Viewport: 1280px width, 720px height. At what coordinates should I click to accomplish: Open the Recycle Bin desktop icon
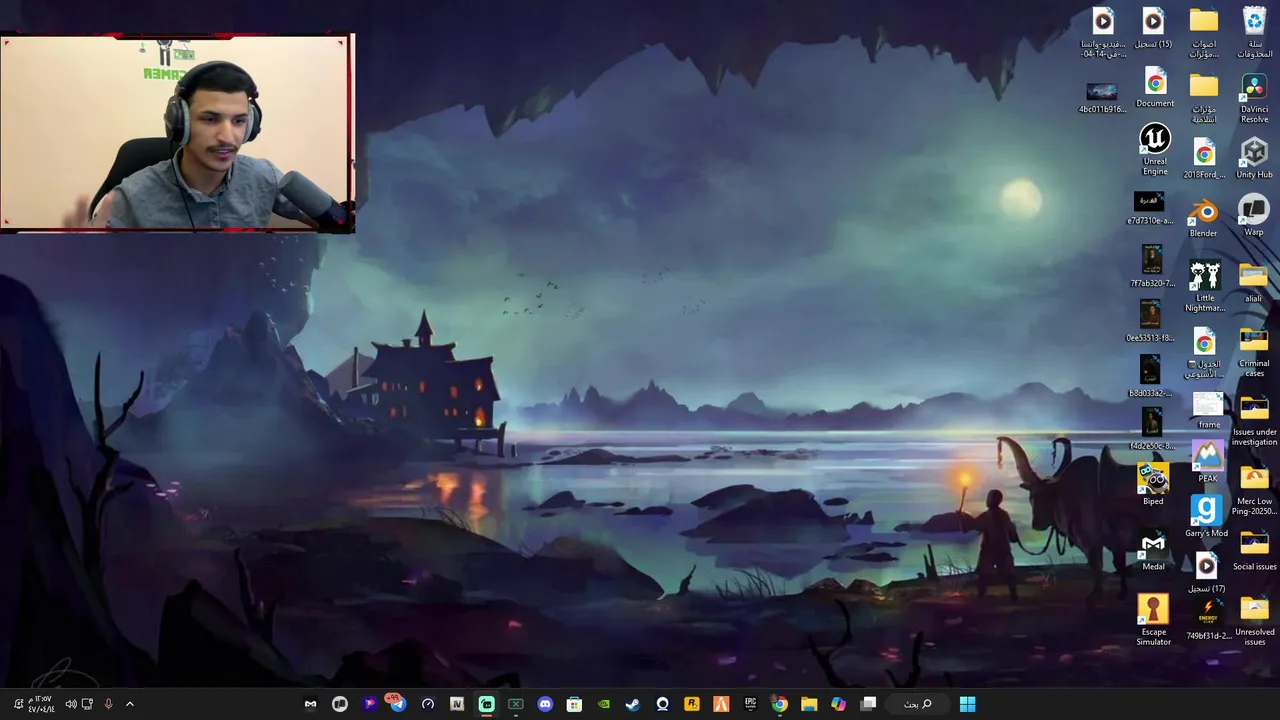pos(1254,32)
